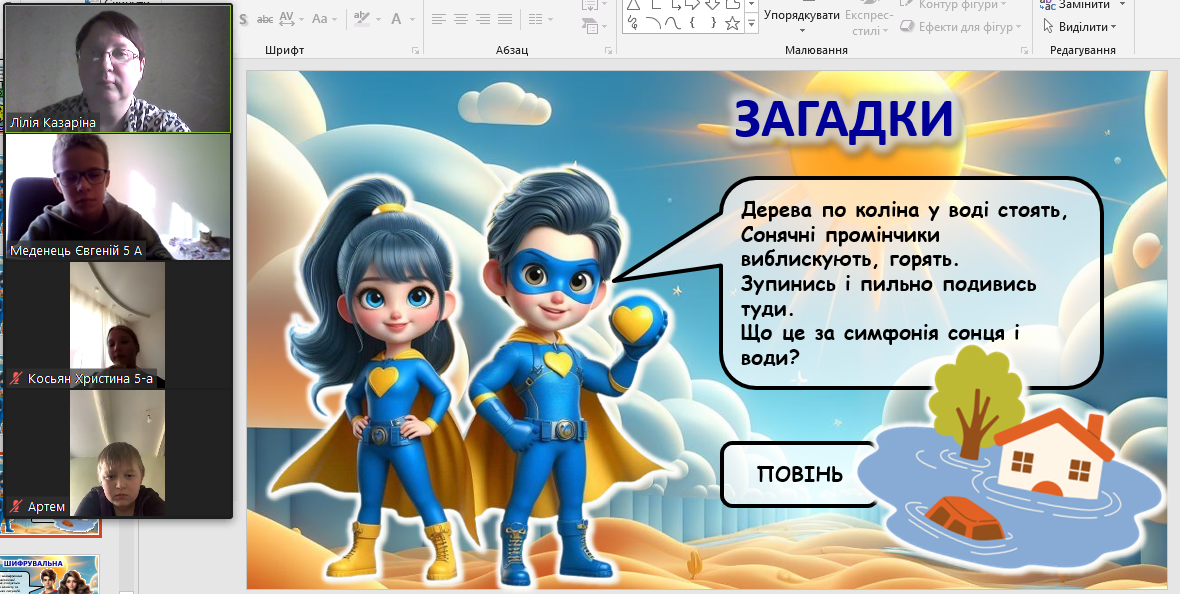
Task: Apply the font color A button
Action: pos(397,19)
